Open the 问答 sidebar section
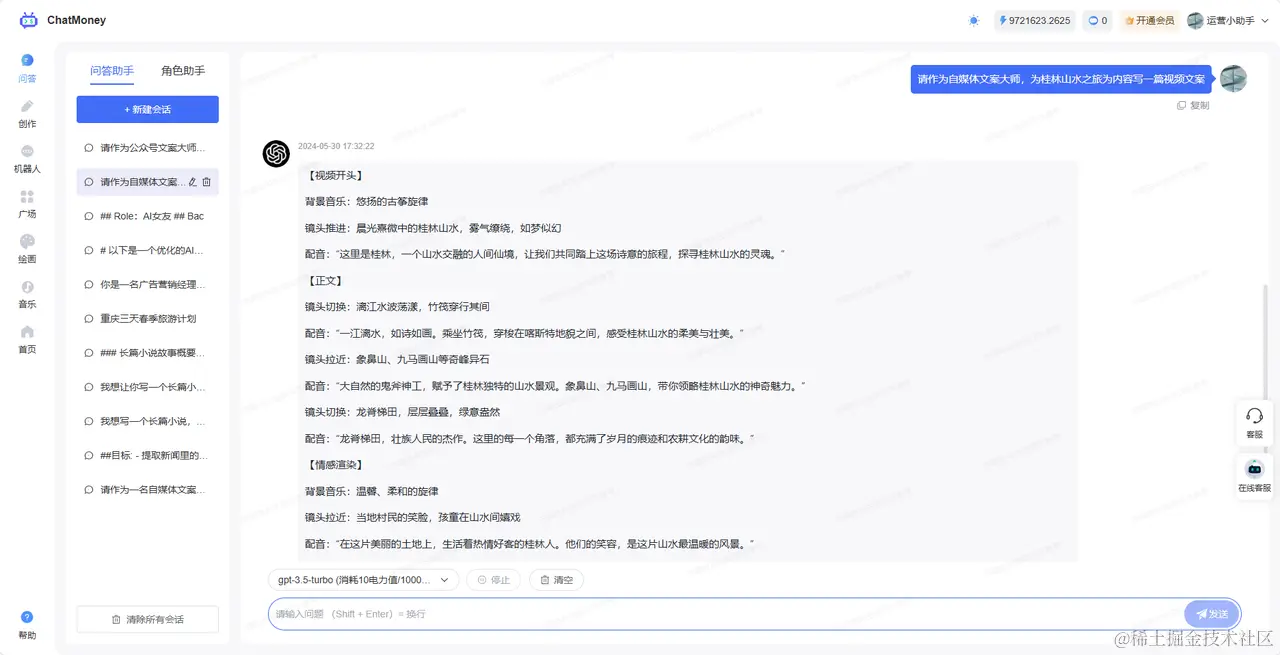Image resolution: width=1280 pixels, height=655 pixels. pyautogui.click(x=27, y=68)
